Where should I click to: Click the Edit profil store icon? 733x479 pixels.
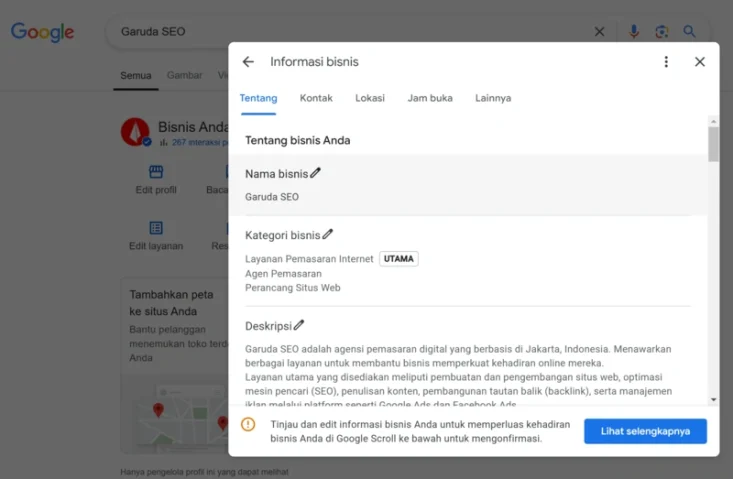click(156, 172)
